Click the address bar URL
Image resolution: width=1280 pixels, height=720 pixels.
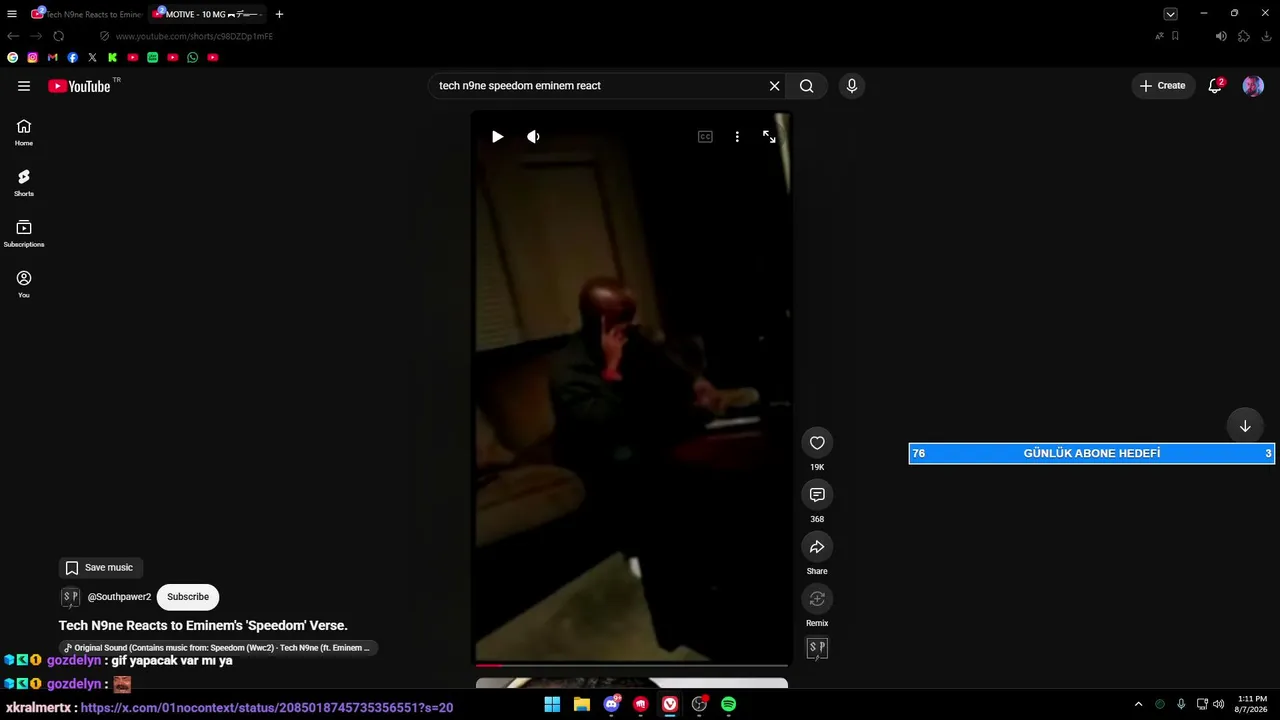tap(194, 36)
